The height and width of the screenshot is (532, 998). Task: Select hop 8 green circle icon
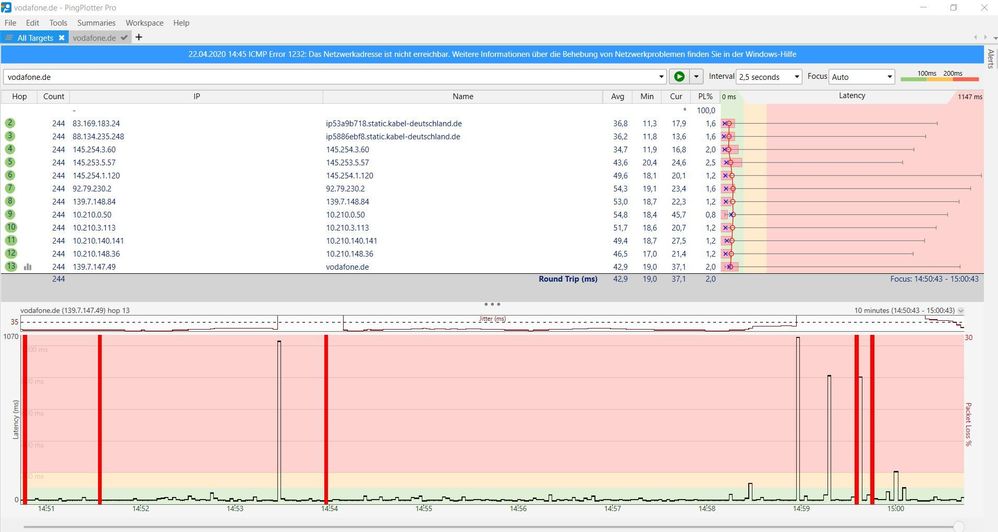[x=10, y=201]
